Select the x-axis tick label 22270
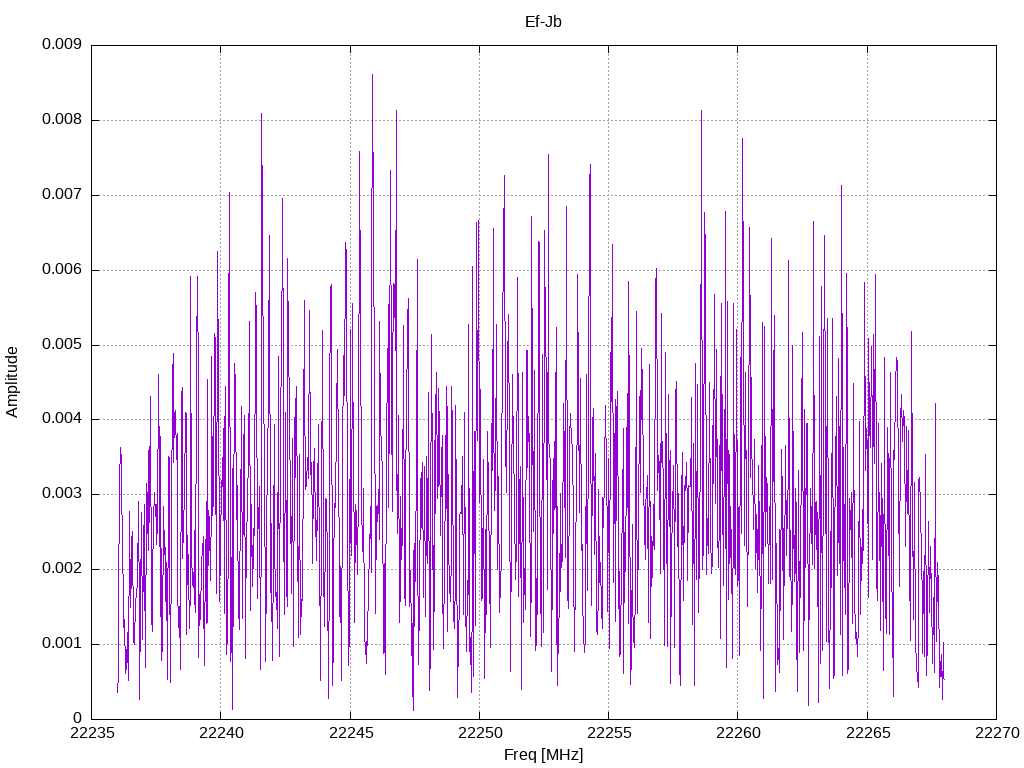The width and height of the screenshot is (1024, 768). (x=997, y=733)
